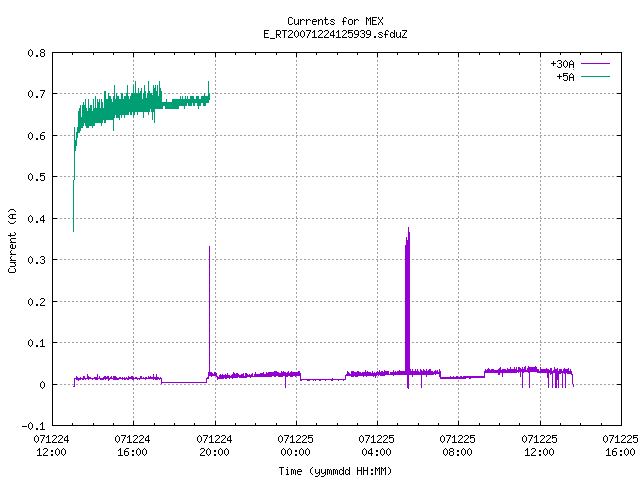Viewport: 640px width, 480px height.
Task: Click the 071225 04:00 time tick label
Action: click(376, 446)
